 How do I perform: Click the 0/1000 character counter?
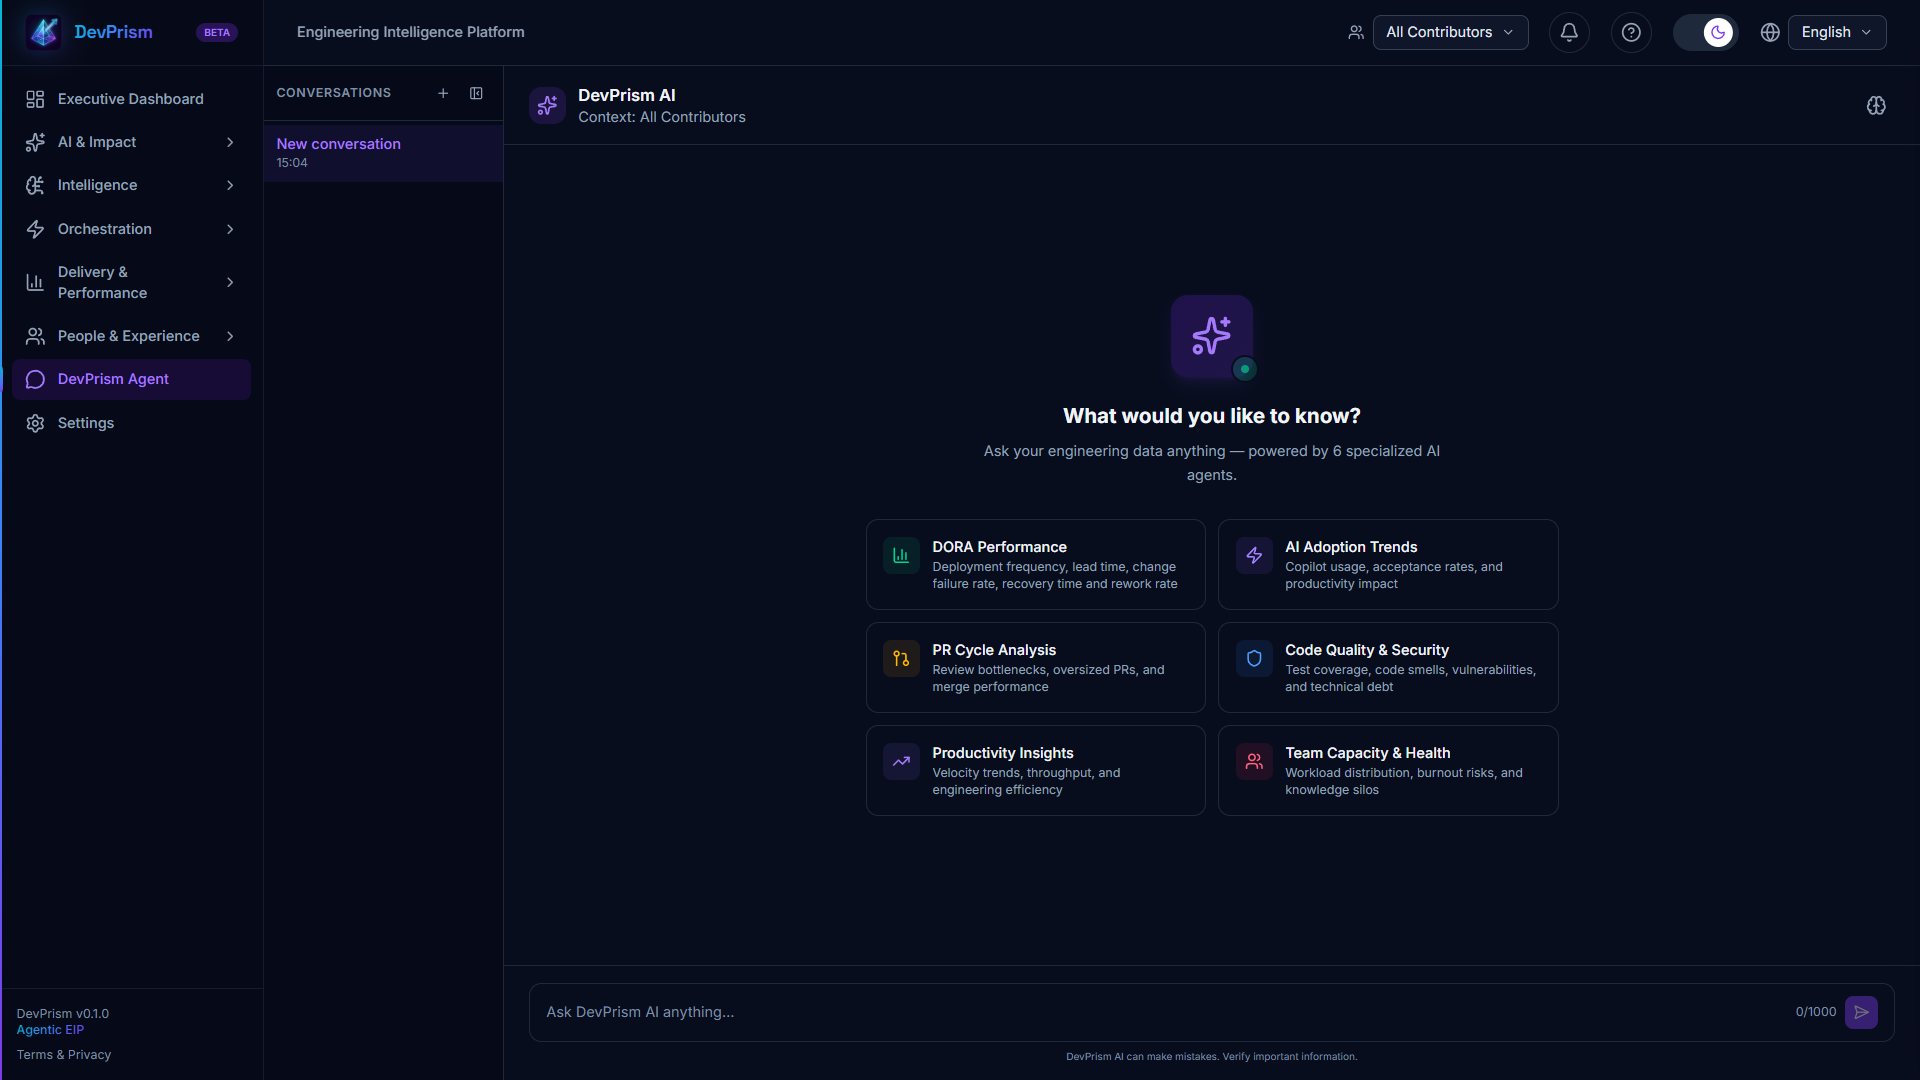pos(1815,1012)
